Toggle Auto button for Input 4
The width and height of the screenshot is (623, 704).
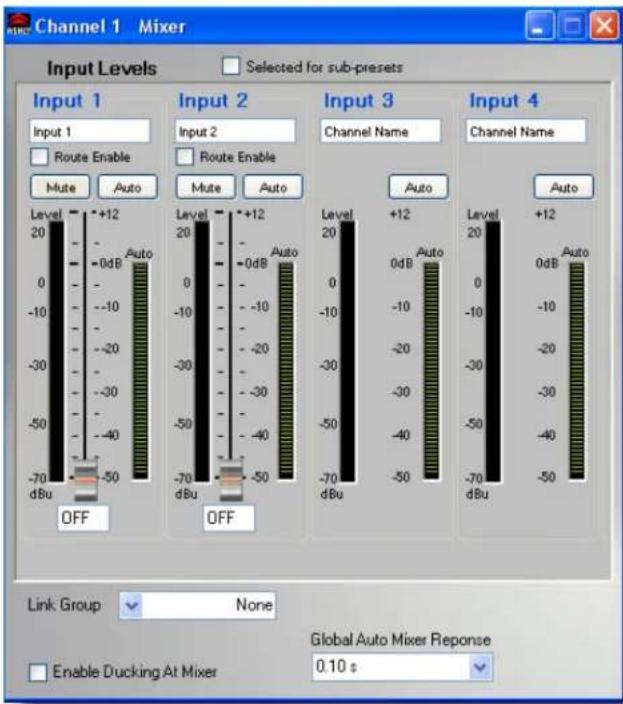[564, 187]
